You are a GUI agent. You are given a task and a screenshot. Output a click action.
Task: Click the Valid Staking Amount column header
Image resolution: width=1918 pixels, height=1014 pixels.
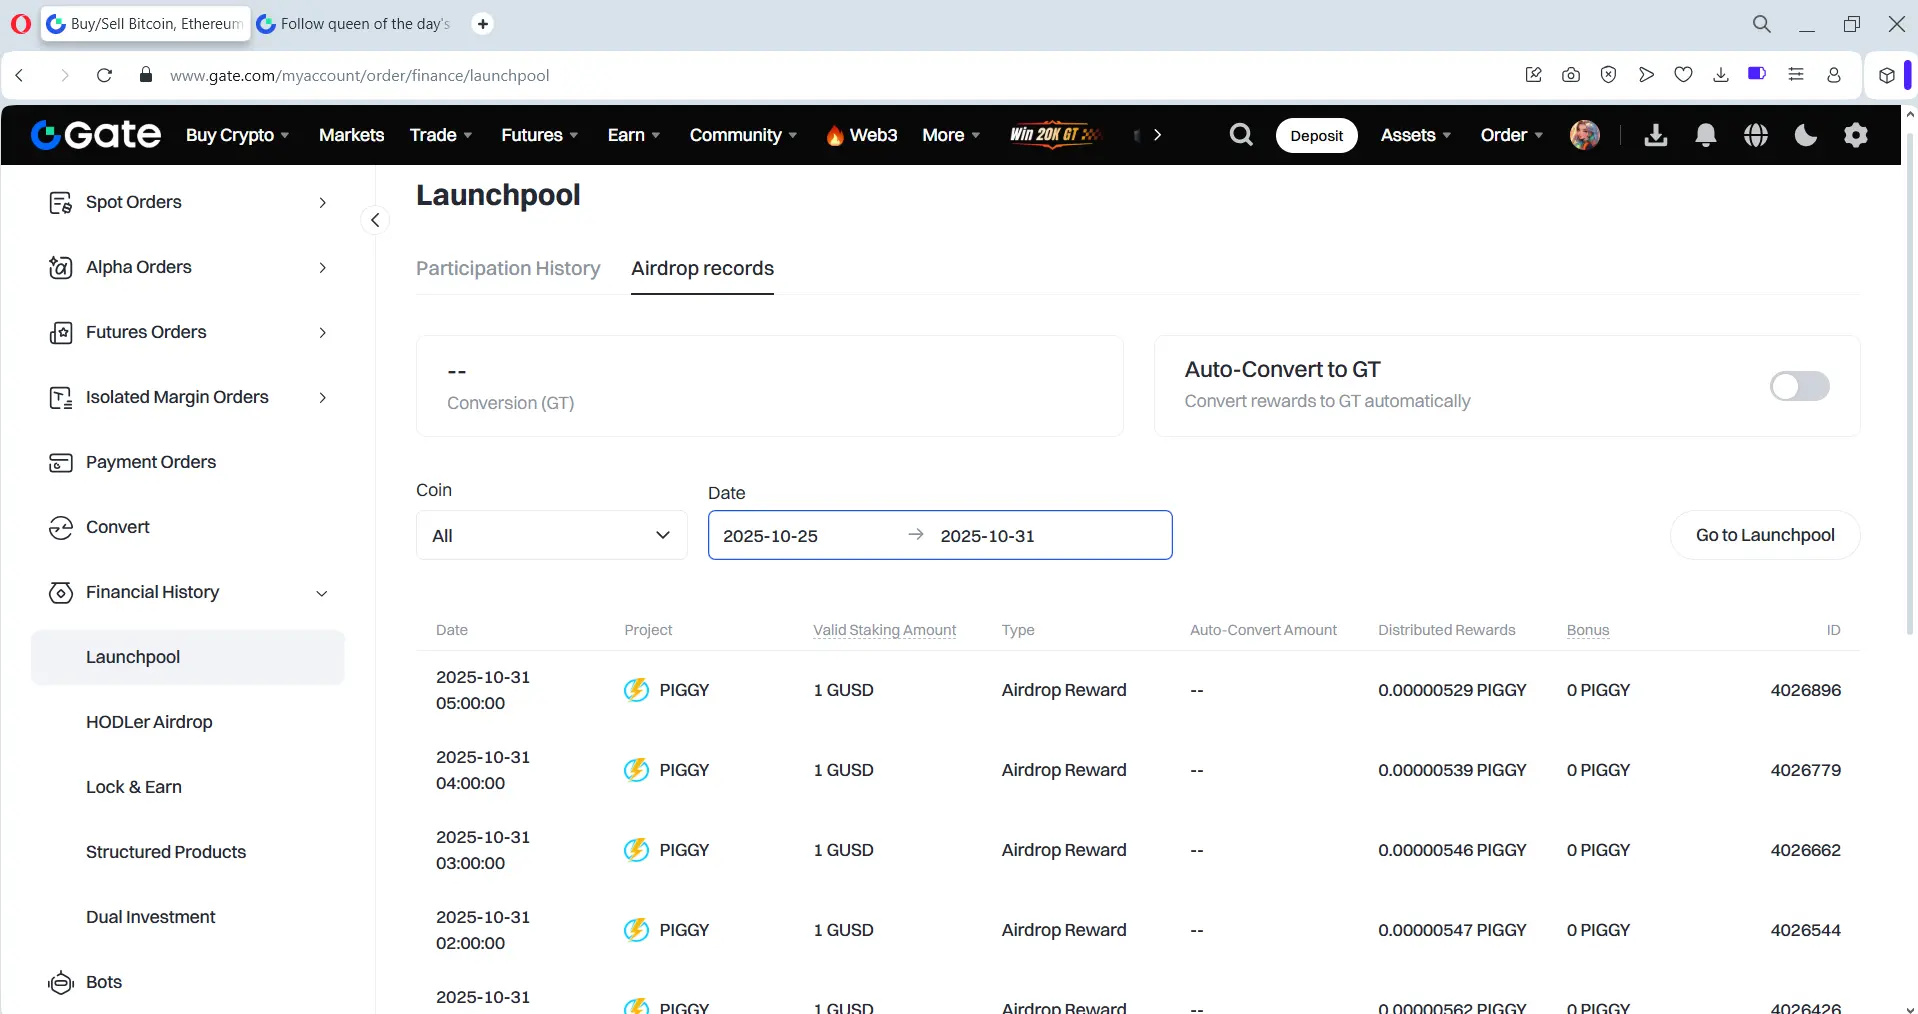click(x=885, y=630)
